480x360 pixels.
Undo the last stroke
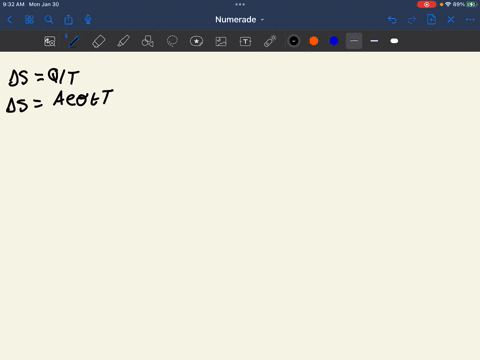coord(392,20)
